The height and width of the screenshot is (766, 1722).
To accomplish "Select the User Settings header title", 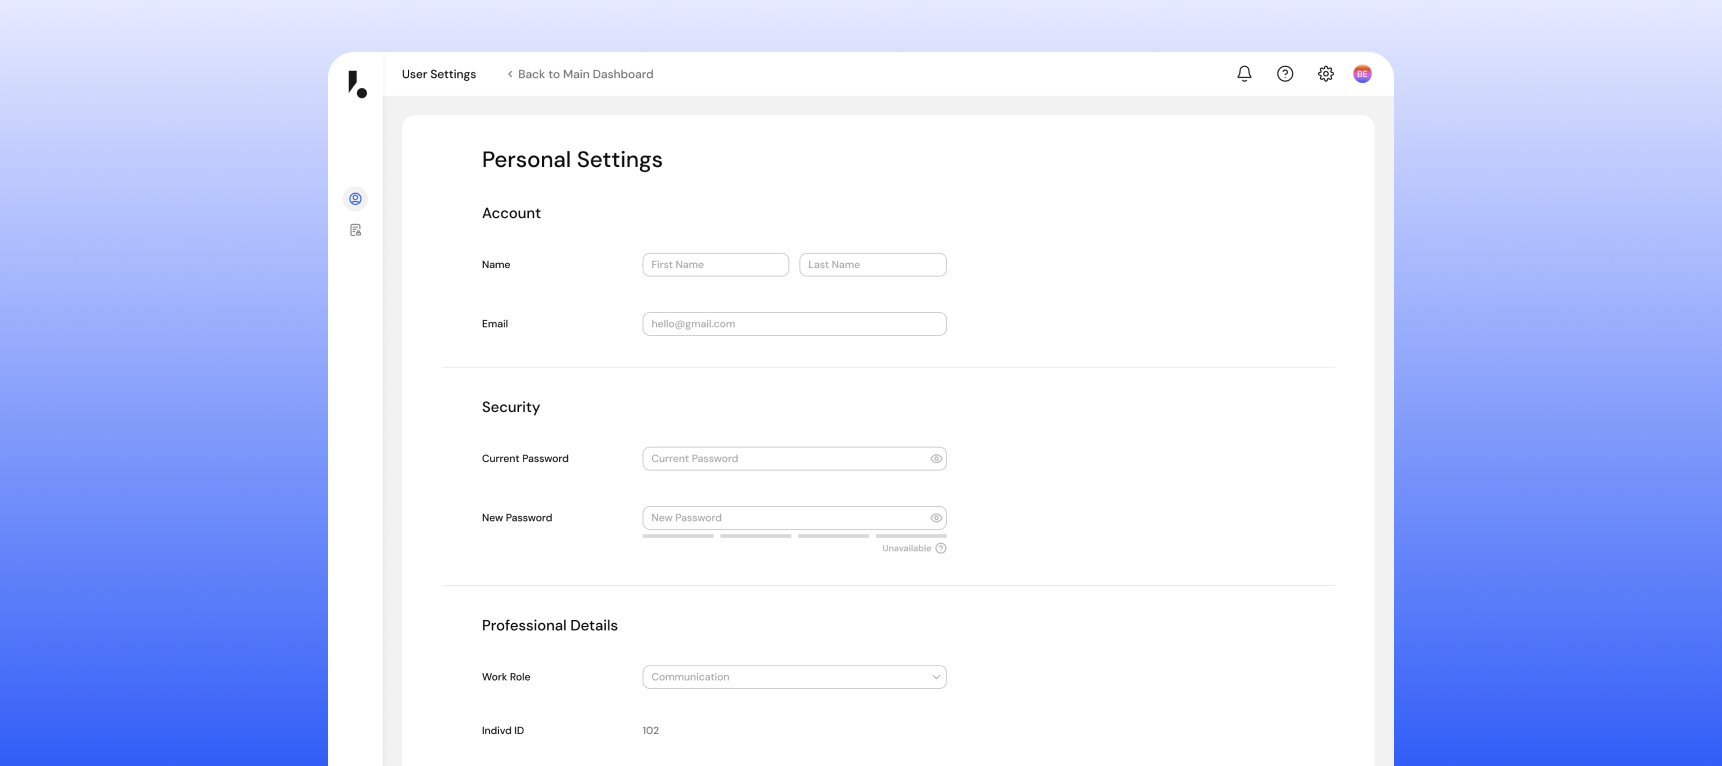I will coord(439,74).
